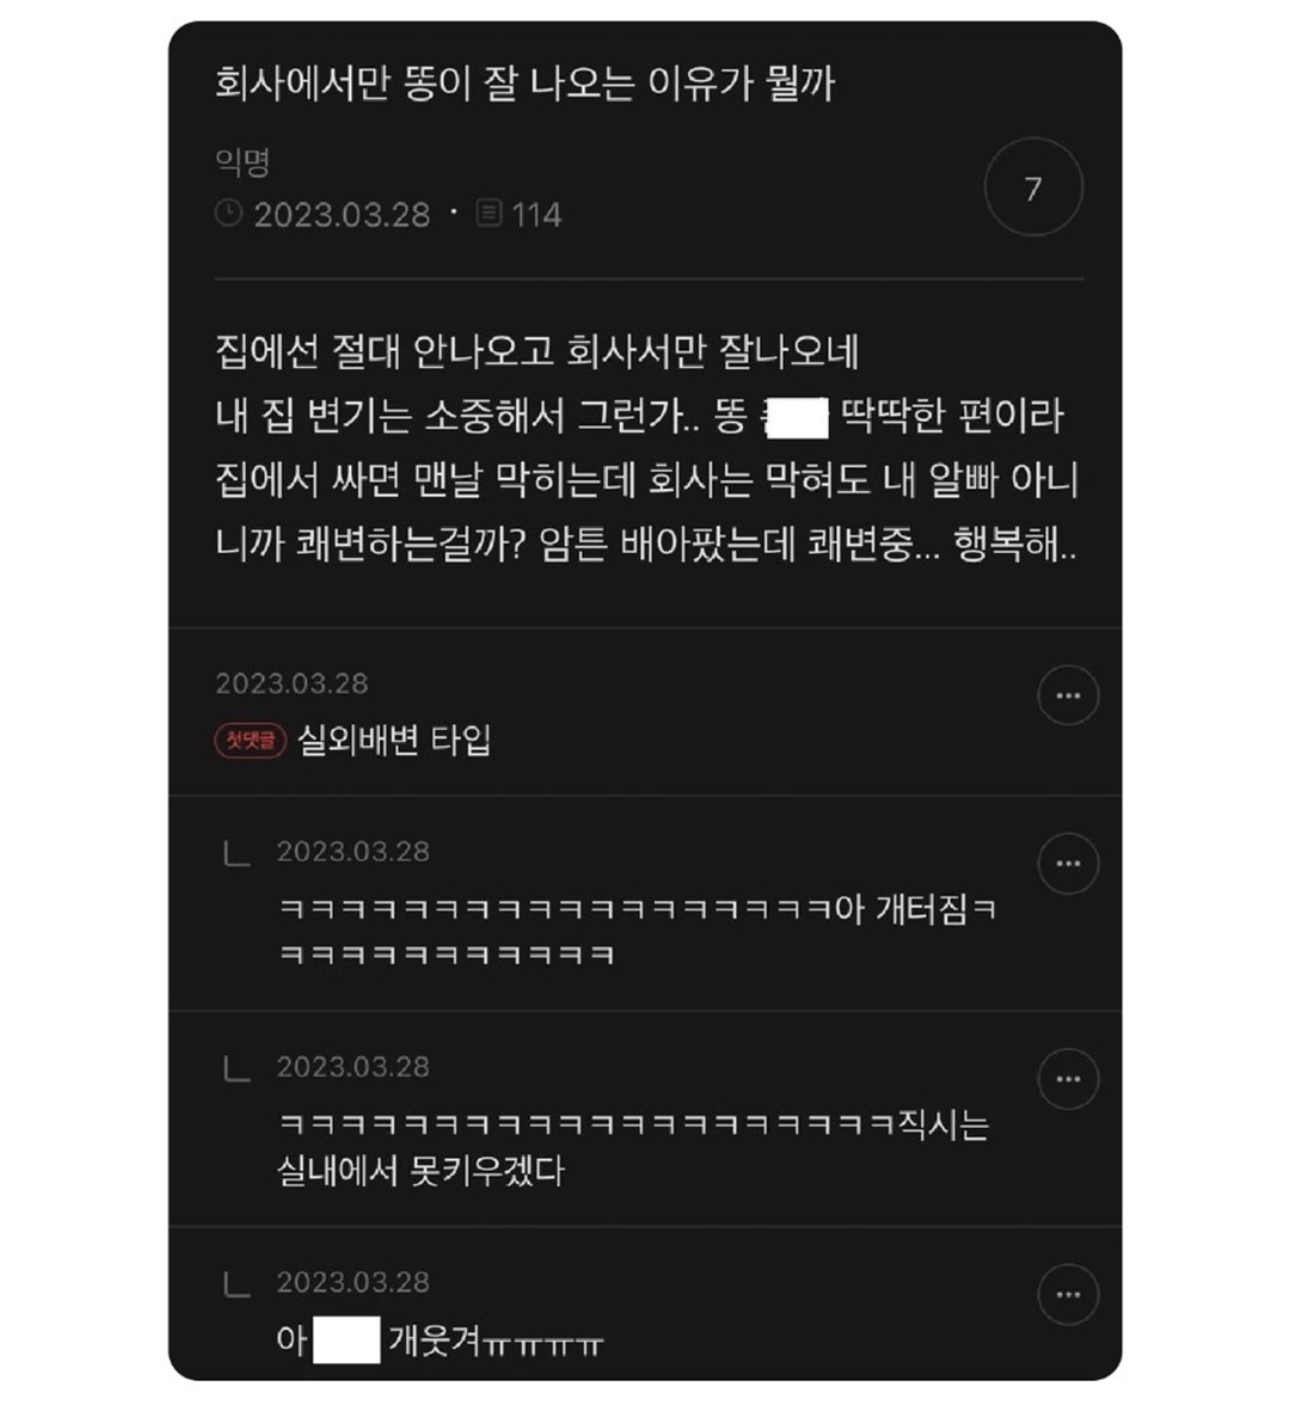Click the 첫댓글 red badge
Screen dimensions: 1290x1415
coord(251,740)
